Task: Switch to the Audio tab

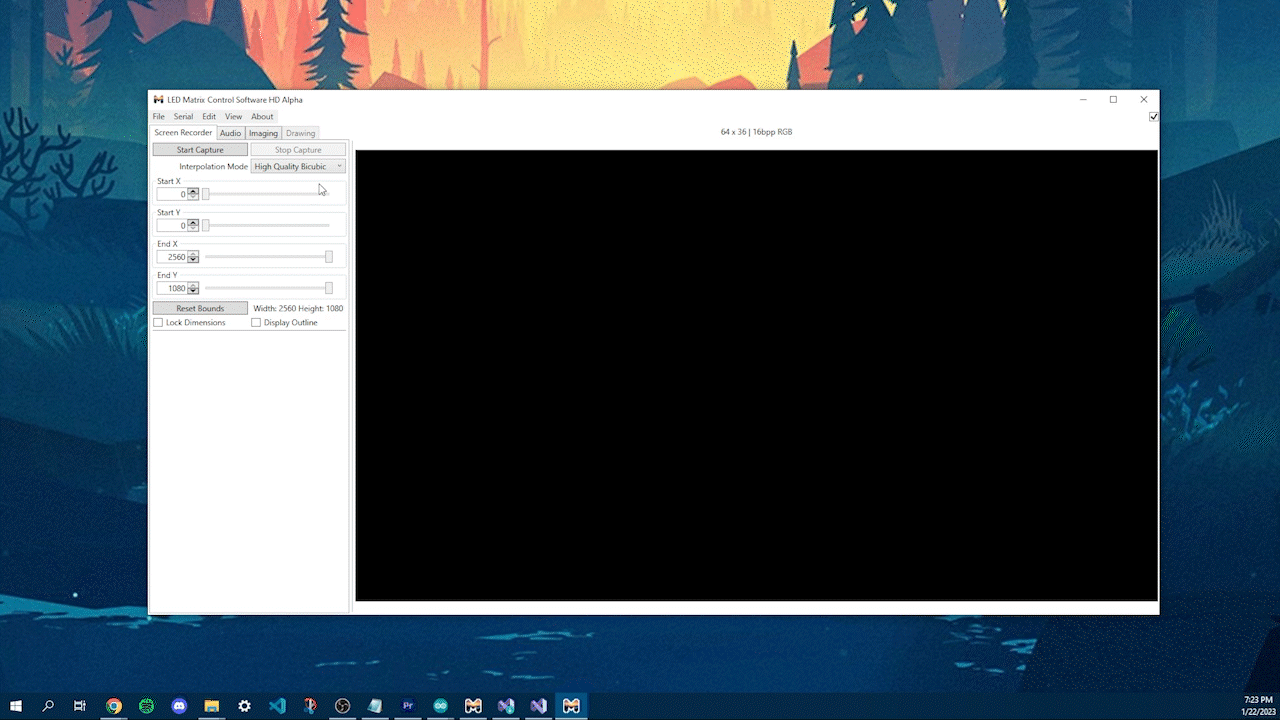Action: click(x=231, y=133)
